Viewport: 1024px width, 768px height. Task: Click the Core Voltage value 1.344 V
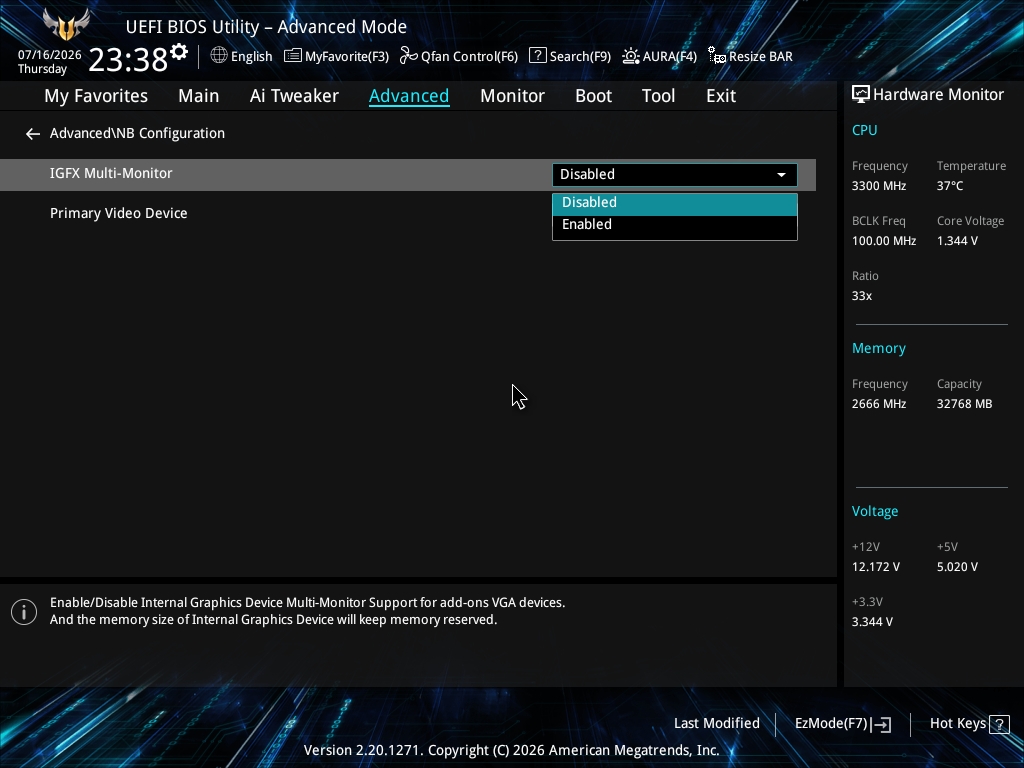957,241
